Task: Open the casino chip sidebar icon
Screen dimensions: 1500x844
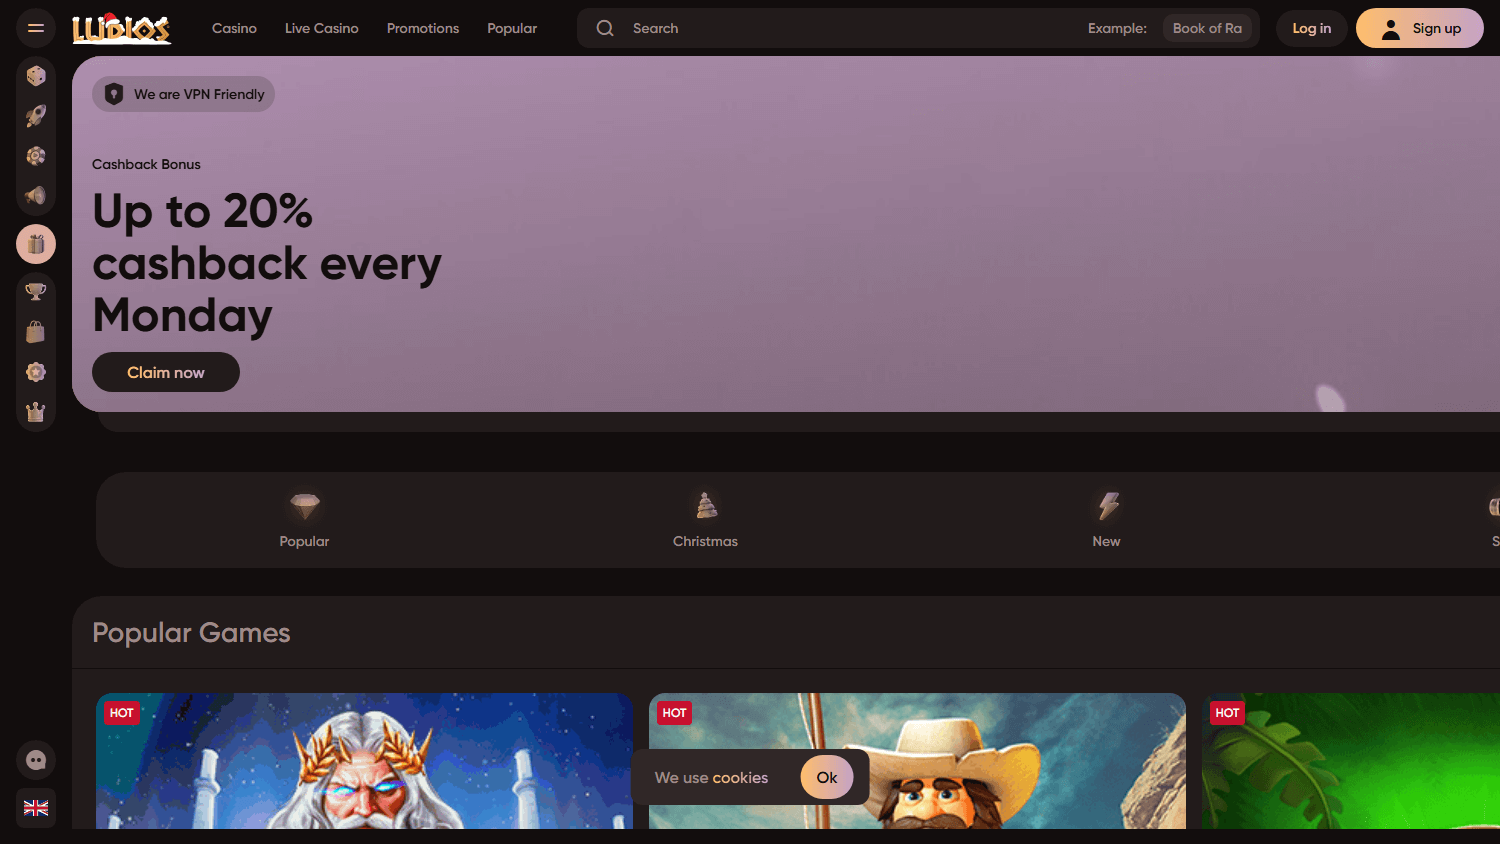Action: tap(36, 156)
